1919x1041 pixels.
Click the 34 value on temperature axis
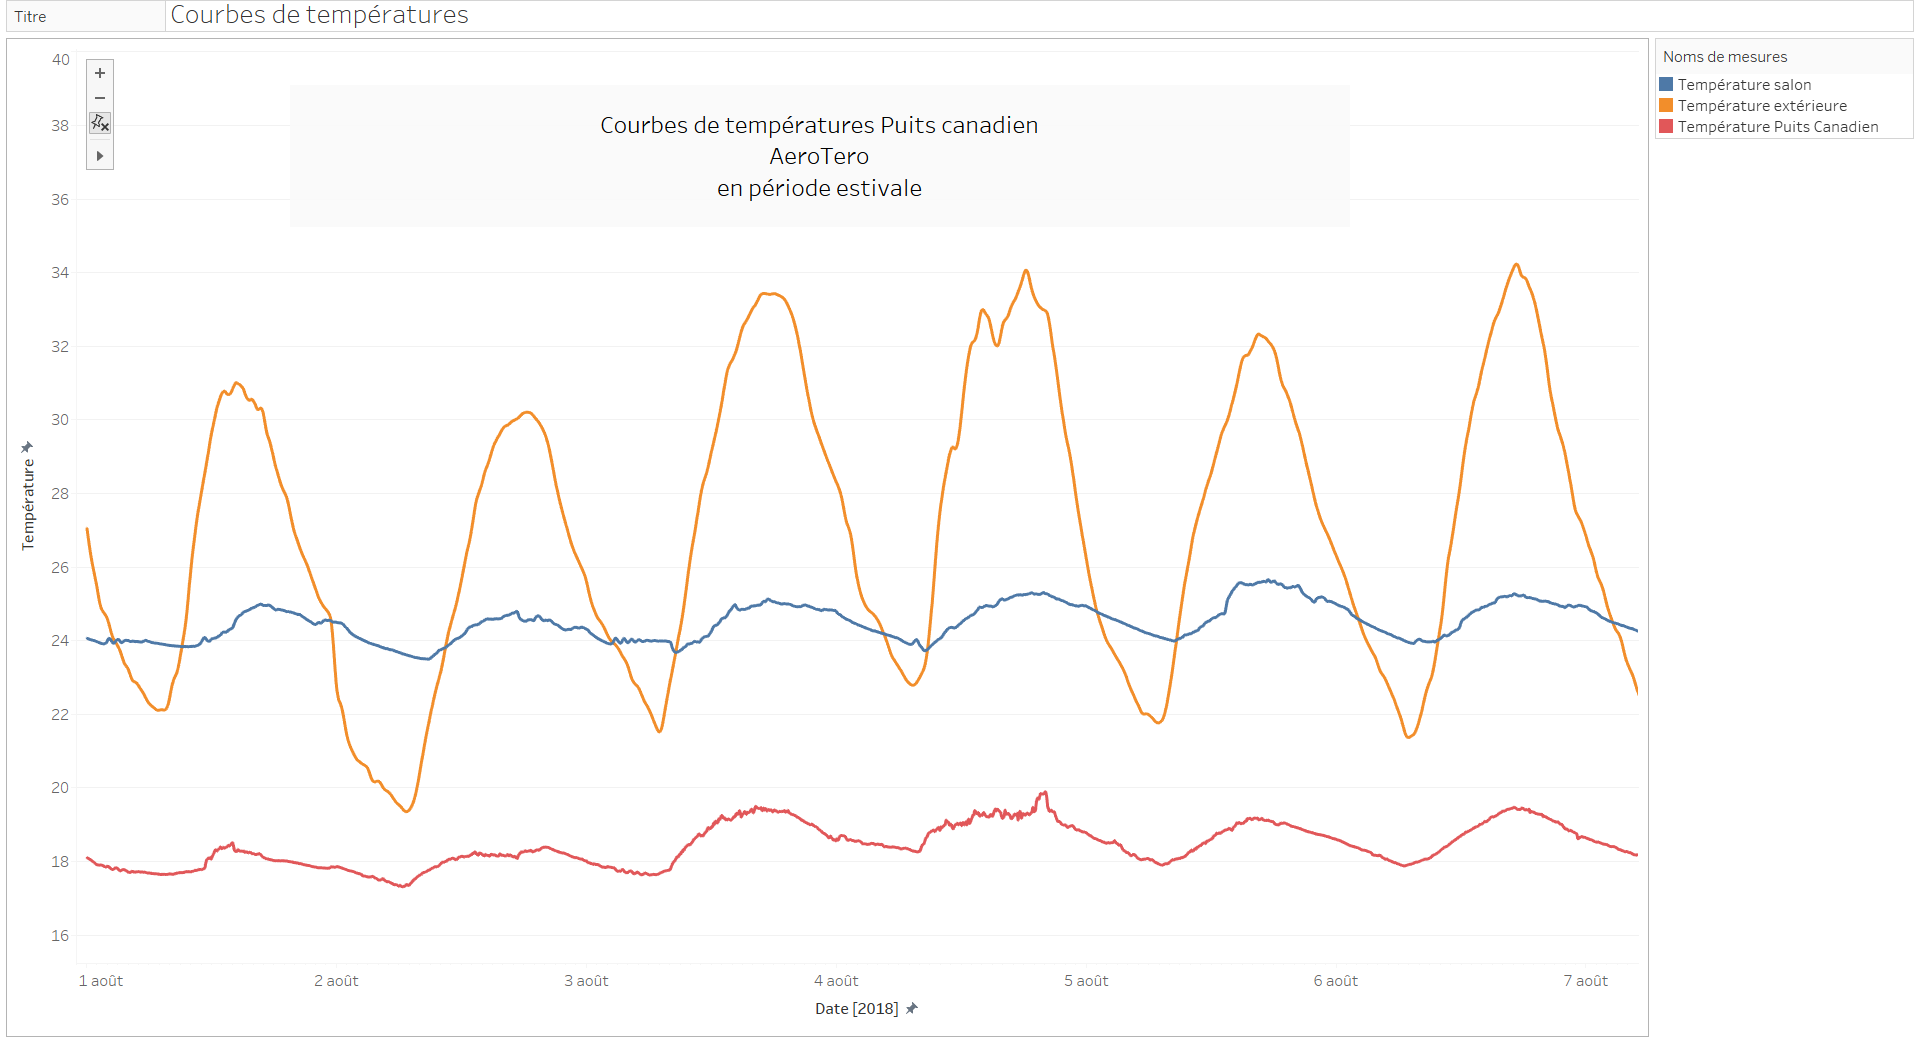click(60, 272)
